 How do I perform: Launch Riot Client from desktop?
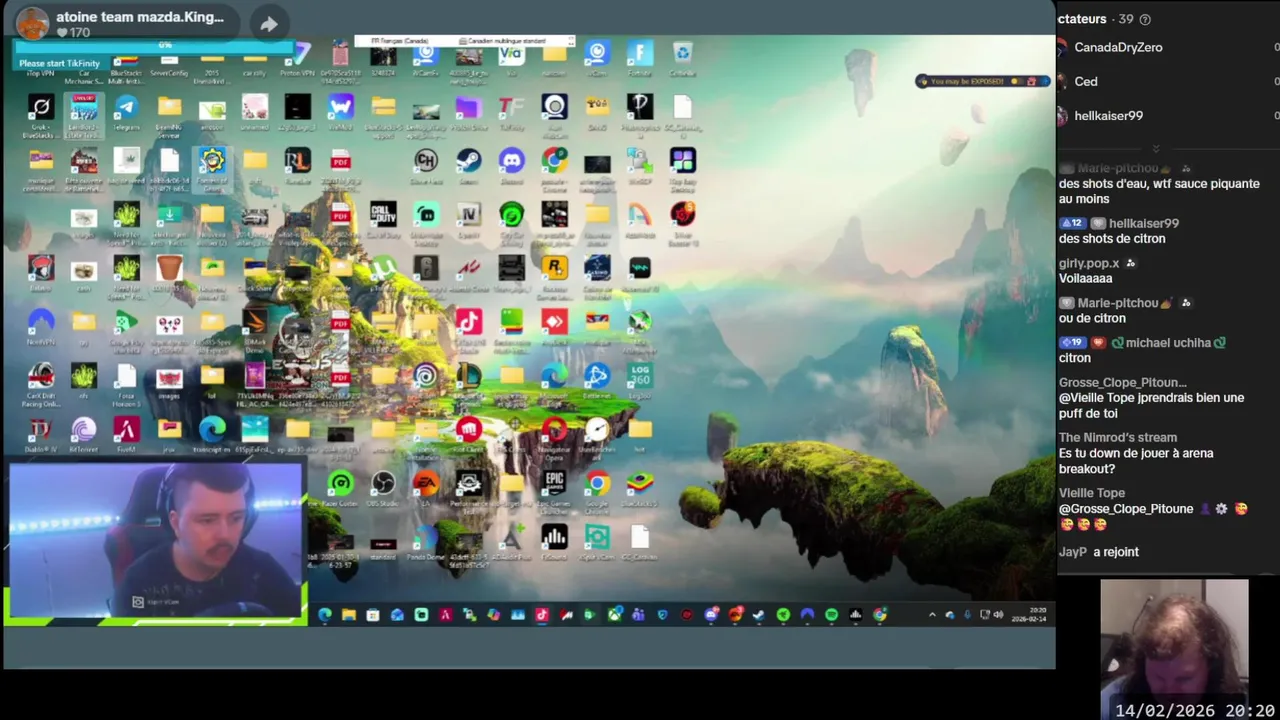tap(468, 429)
